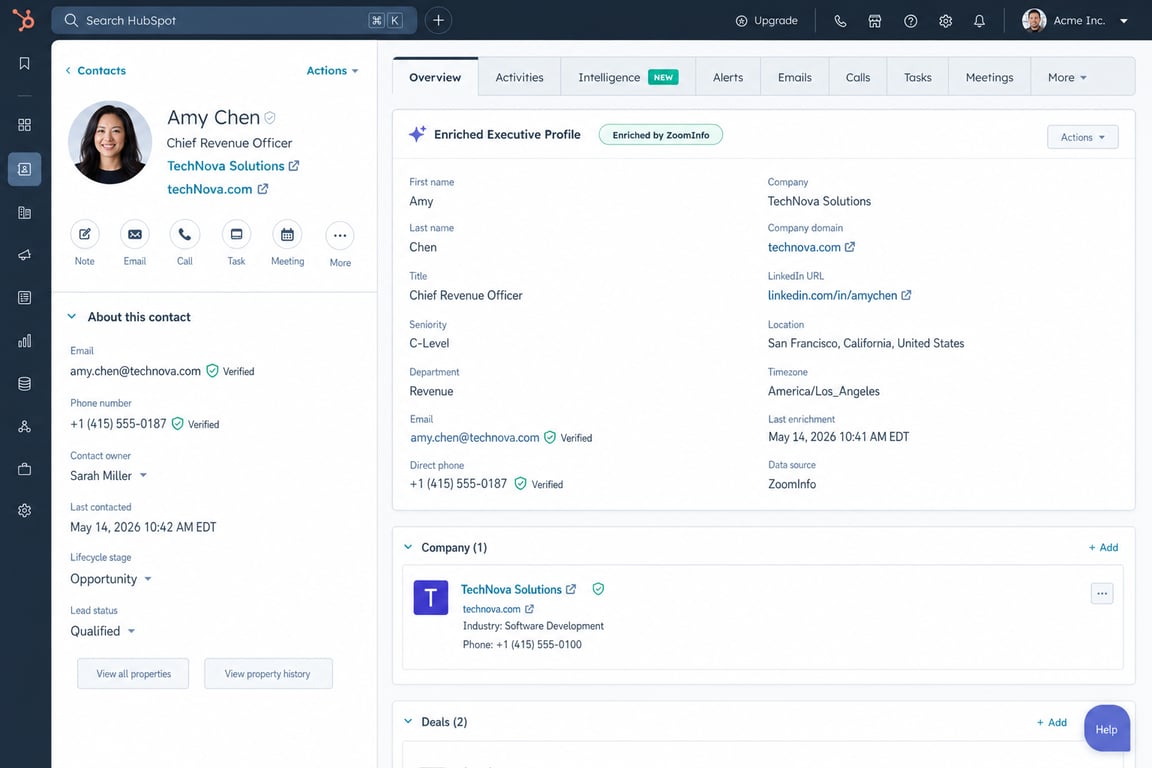Click the plus quick-create button in top bar
1152x768 pixels.
[x=439, y=21]
